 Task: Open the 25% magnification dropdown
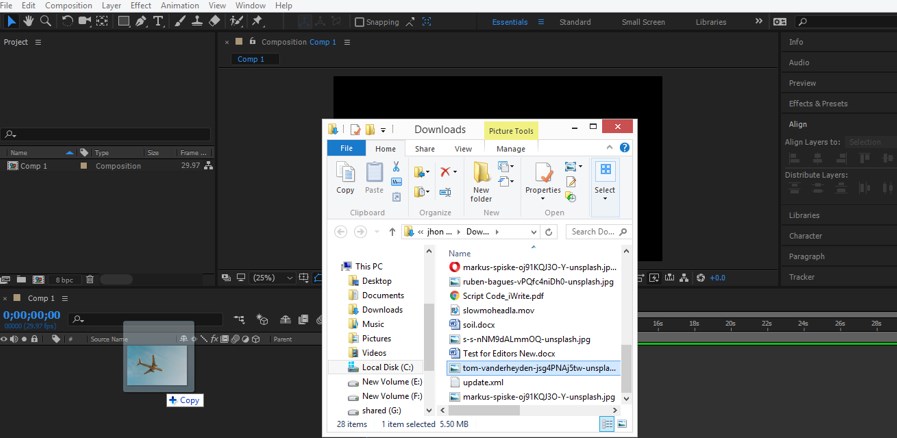[x=268, y=278]
